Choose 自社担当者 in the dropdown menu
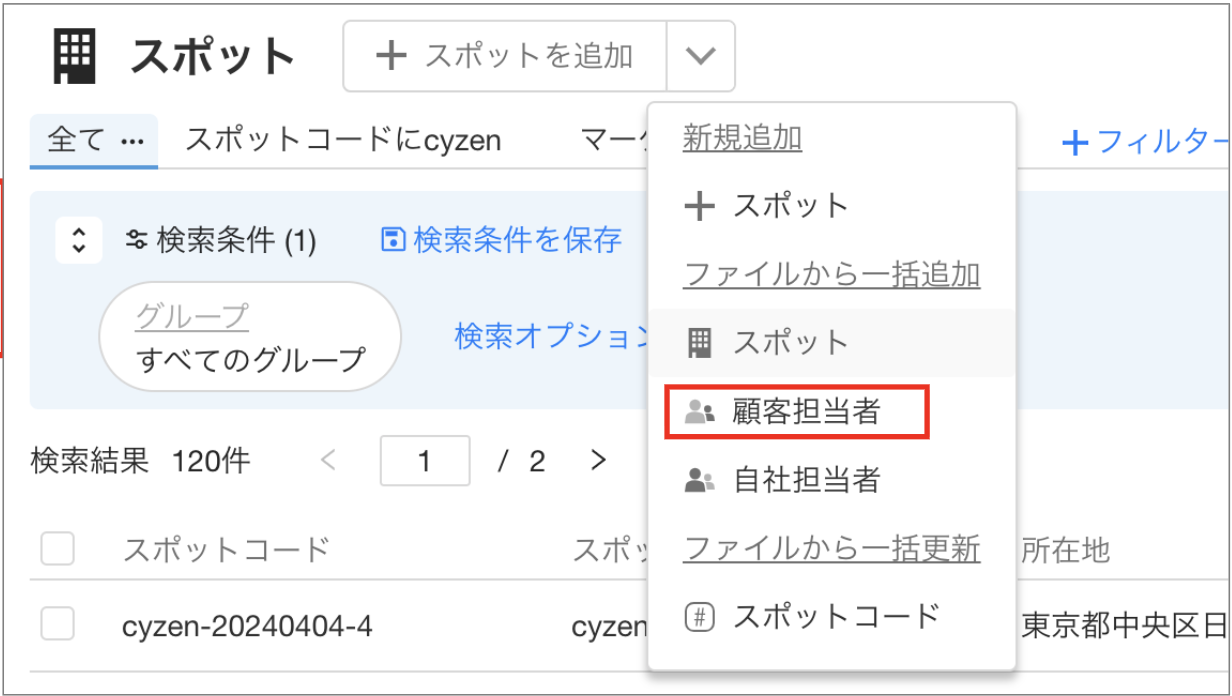Screen dimensions: 1232x696 point(831,480)
